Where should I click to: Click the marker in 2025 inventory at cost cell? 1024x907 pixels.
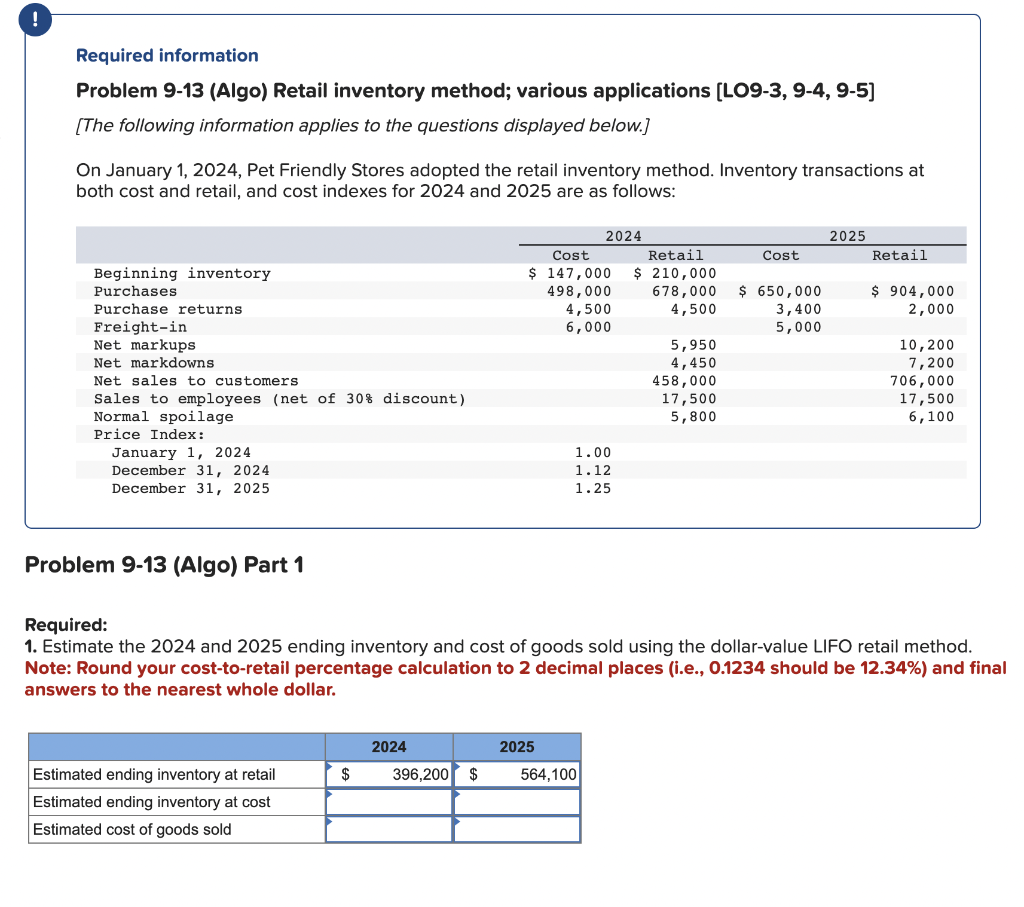457,795
